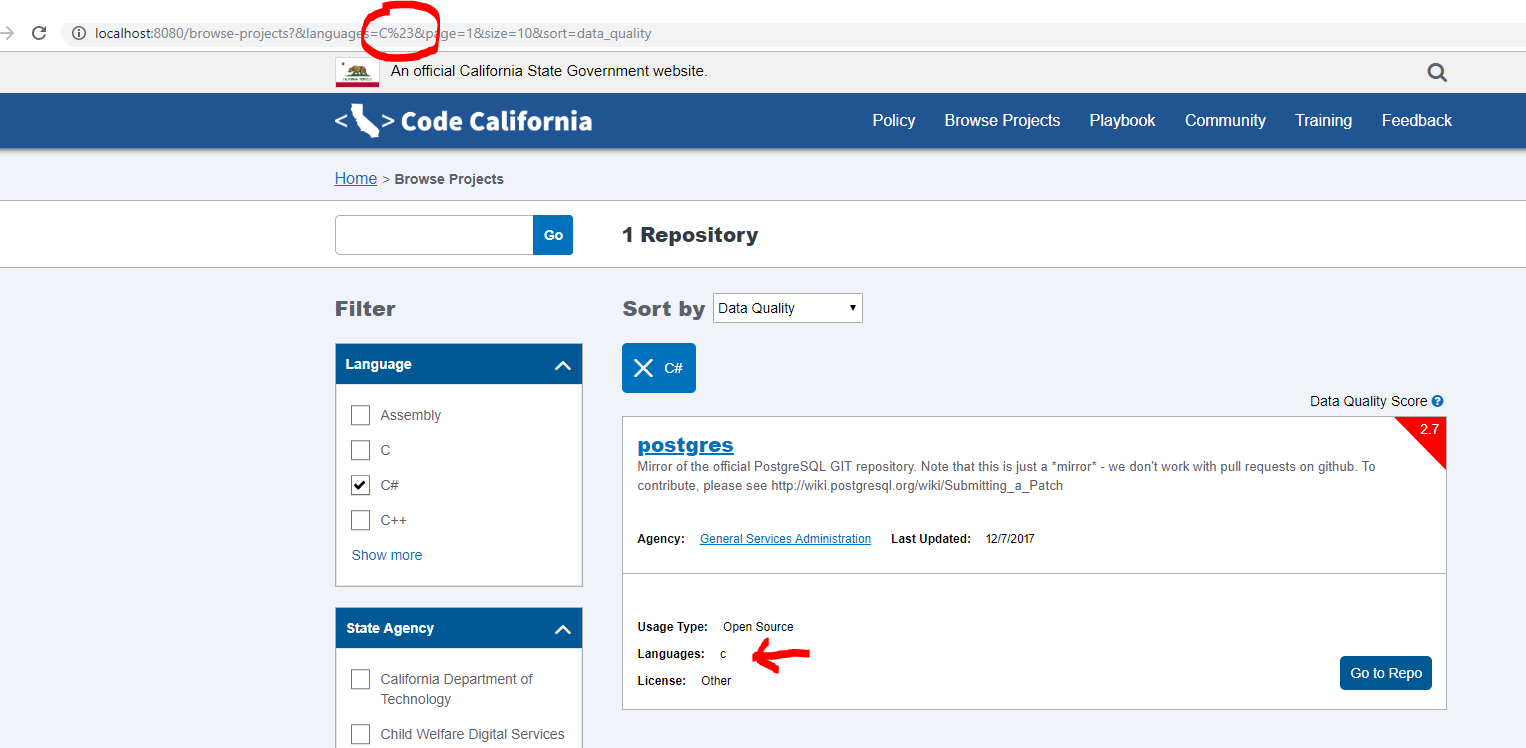Click the Go to Repo button
The height and width of the screenshot is (748, 1526).
(x=1386, y=673)
